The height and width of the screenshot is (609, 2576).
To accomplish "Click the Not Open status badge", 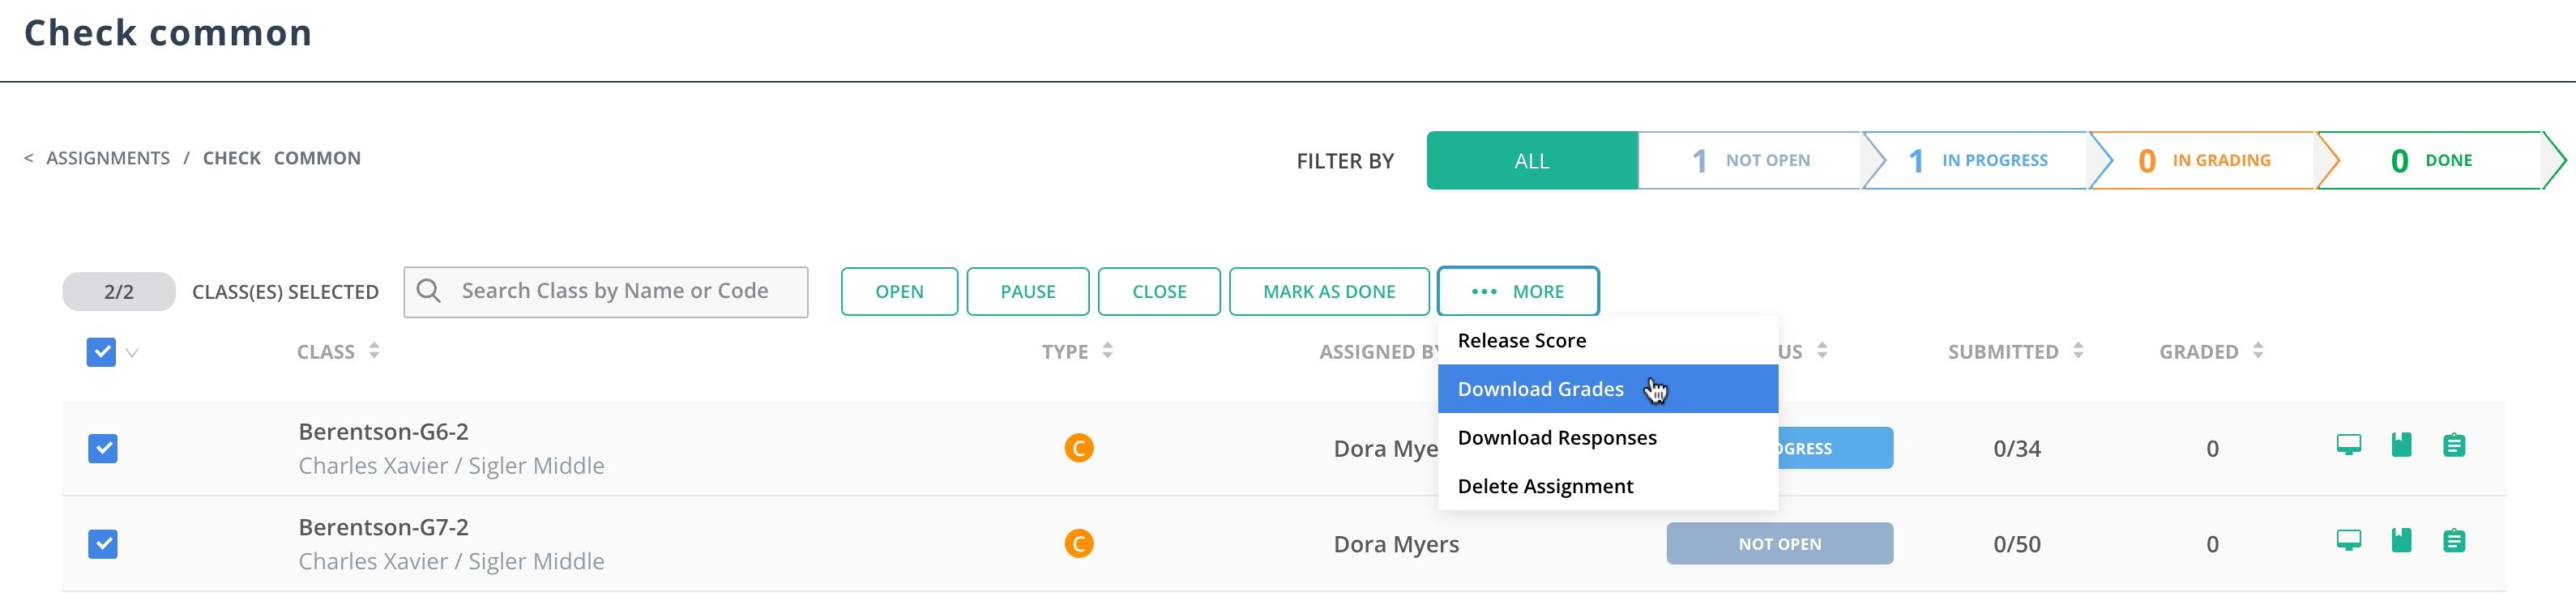I will coord(1779,544).
